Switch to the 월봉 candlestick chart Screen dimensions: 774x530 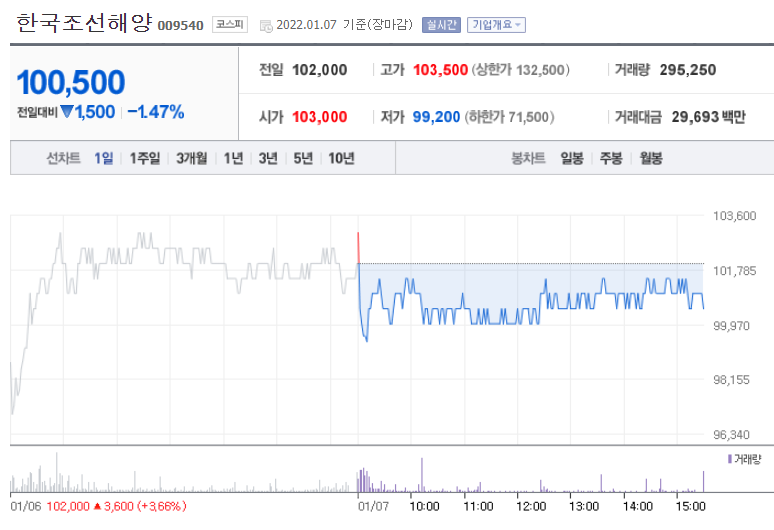coord(651,158)
